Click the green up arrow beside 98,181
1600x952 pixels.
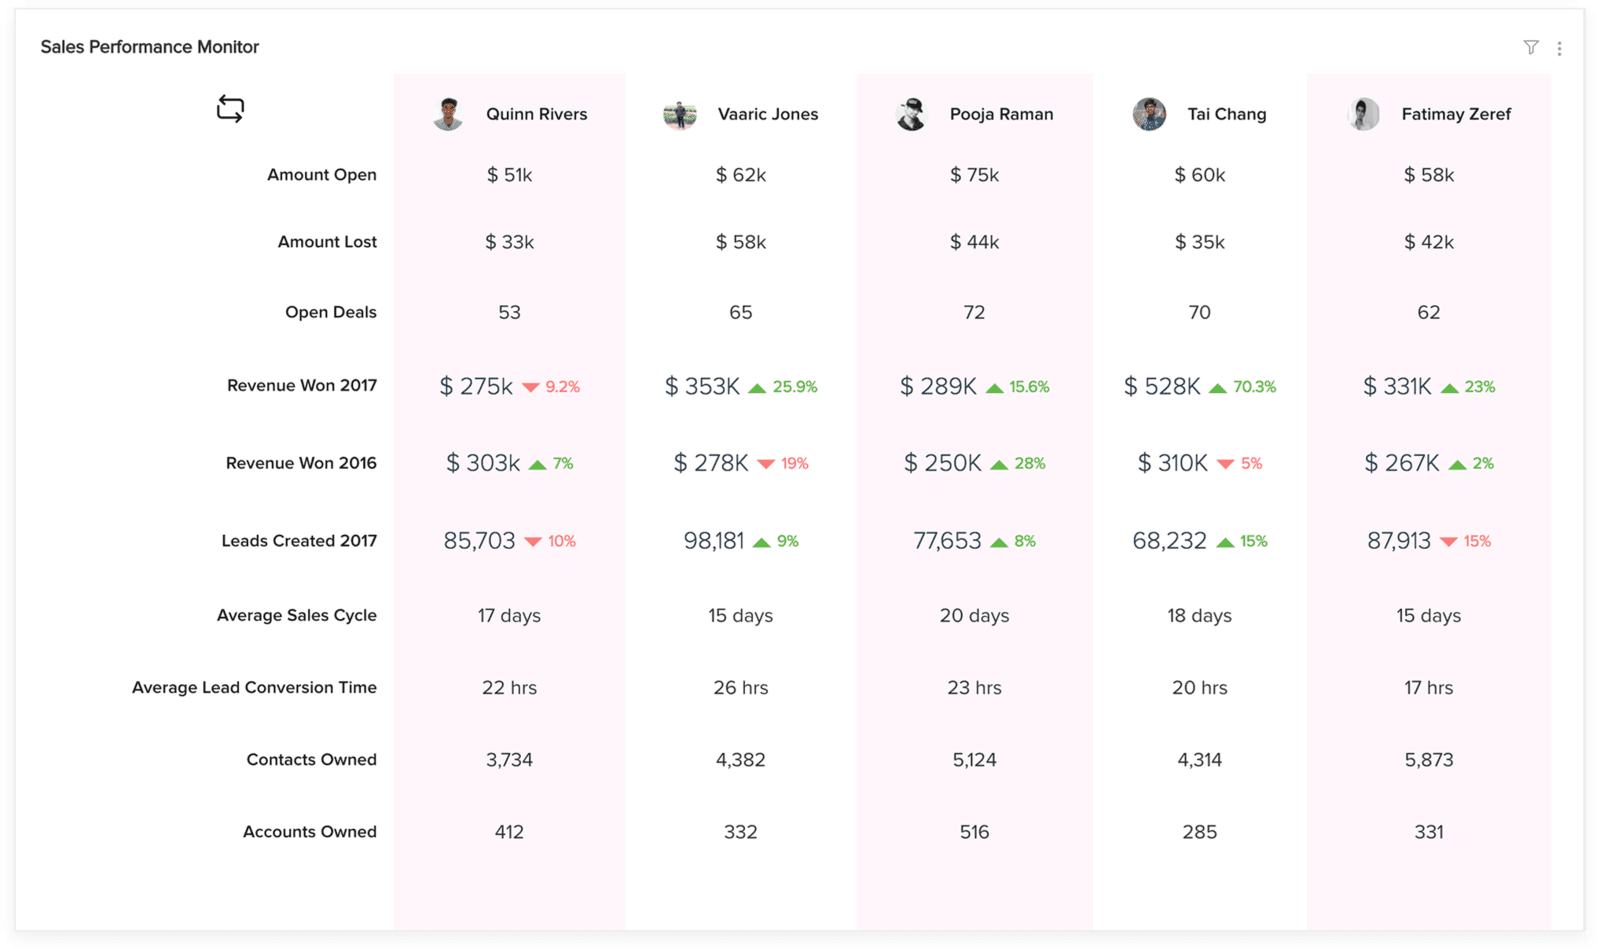(x=762, y=542)
